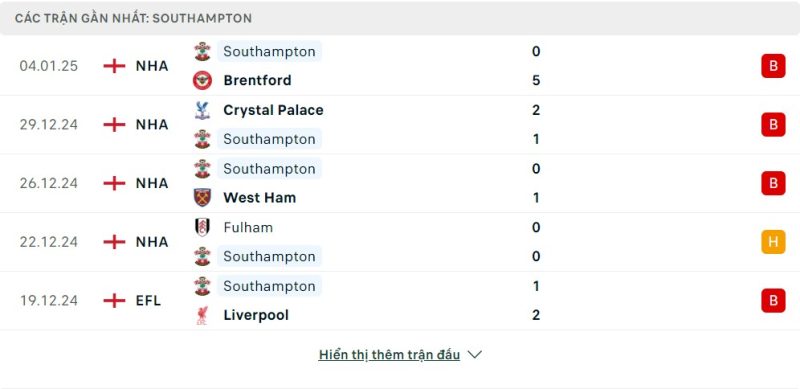Click the Brentford club crest
Screen dimensions: 800x389
click(x=202, y=80)
